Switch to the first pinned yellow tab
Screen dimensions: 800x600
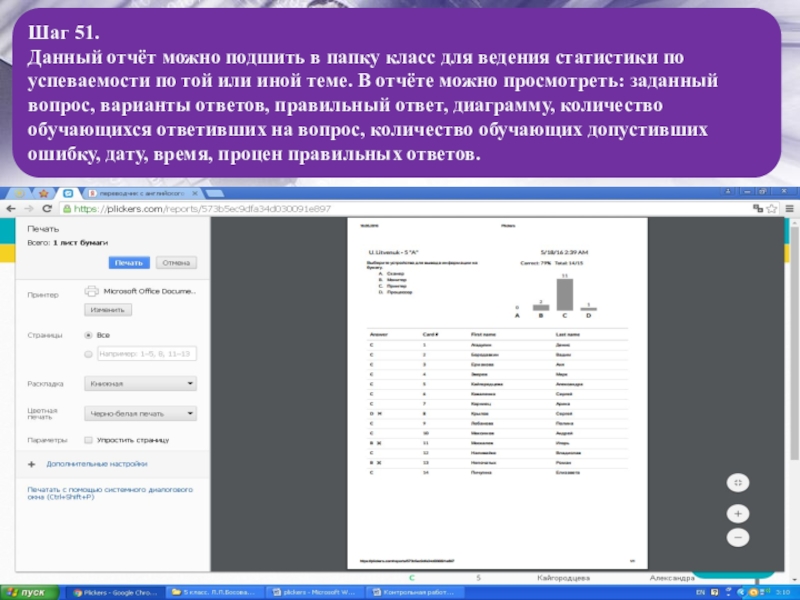pyautogui.click(x=20, y=193)
